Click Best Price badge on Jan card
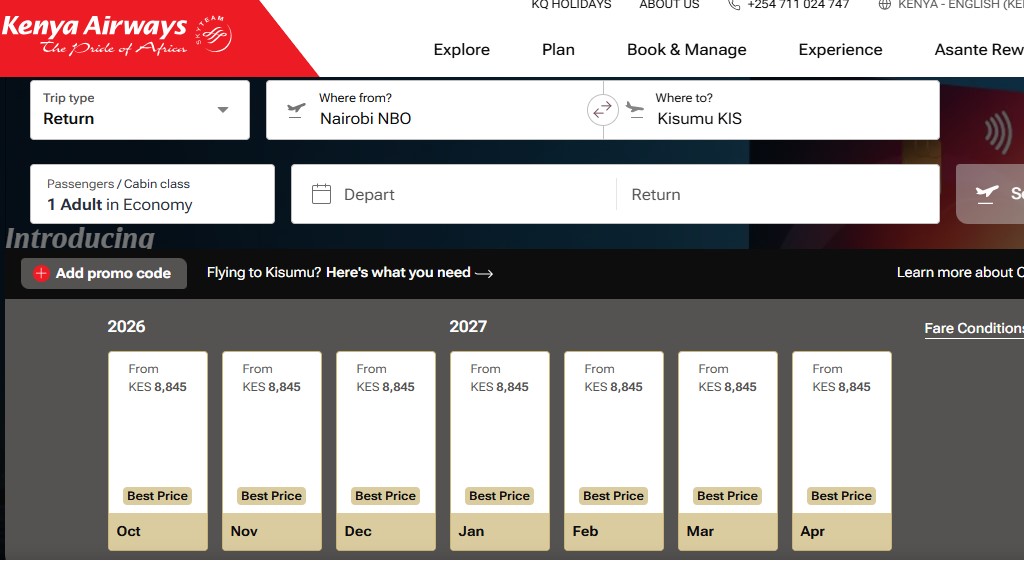Image resolution: width=1024 pixels, height=564 pixels. point(500,495)
